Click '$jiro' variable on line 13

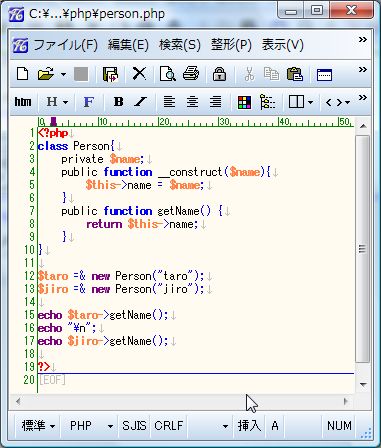point(53,289)
